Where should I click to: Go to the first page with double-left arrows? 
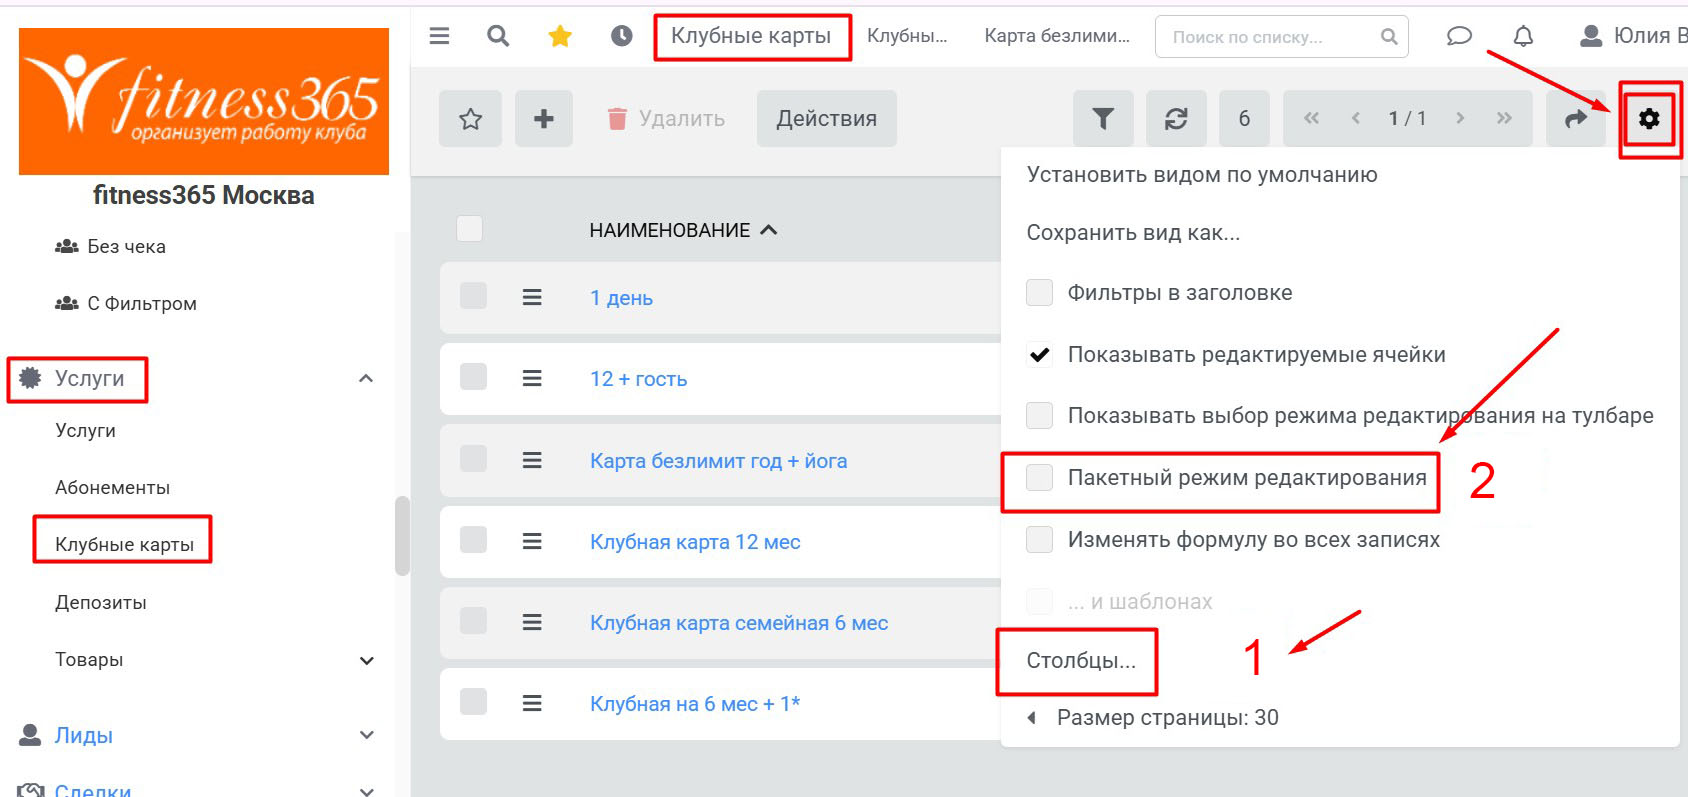point(1311,118)
